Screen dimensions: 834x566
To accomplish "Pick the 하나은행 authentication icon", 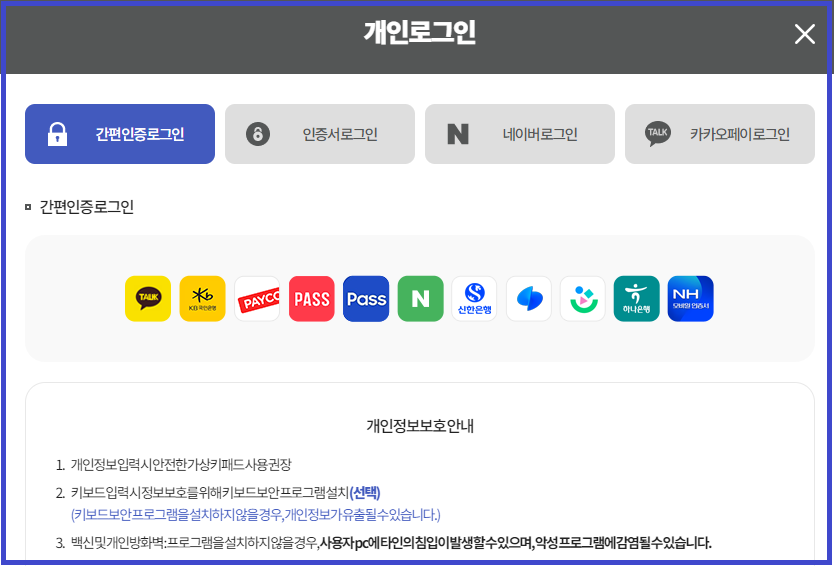I will (x=637, y=299).
